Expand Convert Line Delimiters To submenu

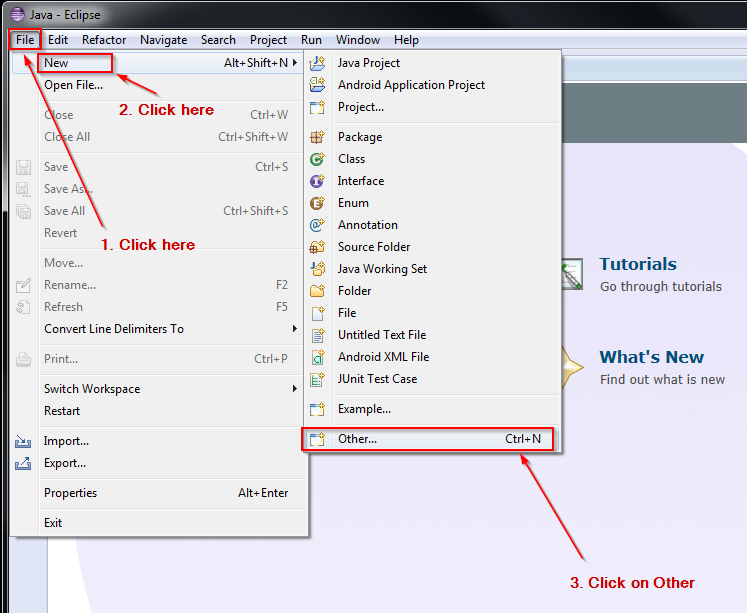tap(295, 329)
